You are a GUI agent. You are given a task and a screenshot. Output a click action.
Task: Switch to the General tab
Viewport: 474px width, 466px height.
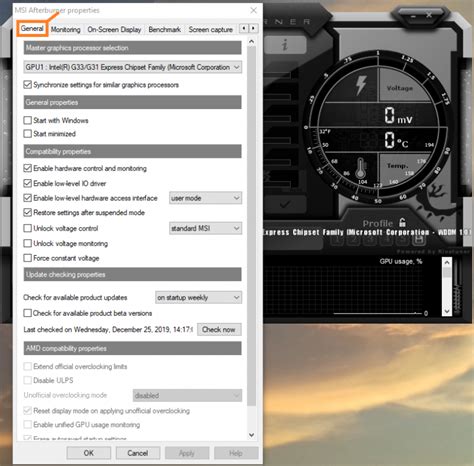click(32, 29)
